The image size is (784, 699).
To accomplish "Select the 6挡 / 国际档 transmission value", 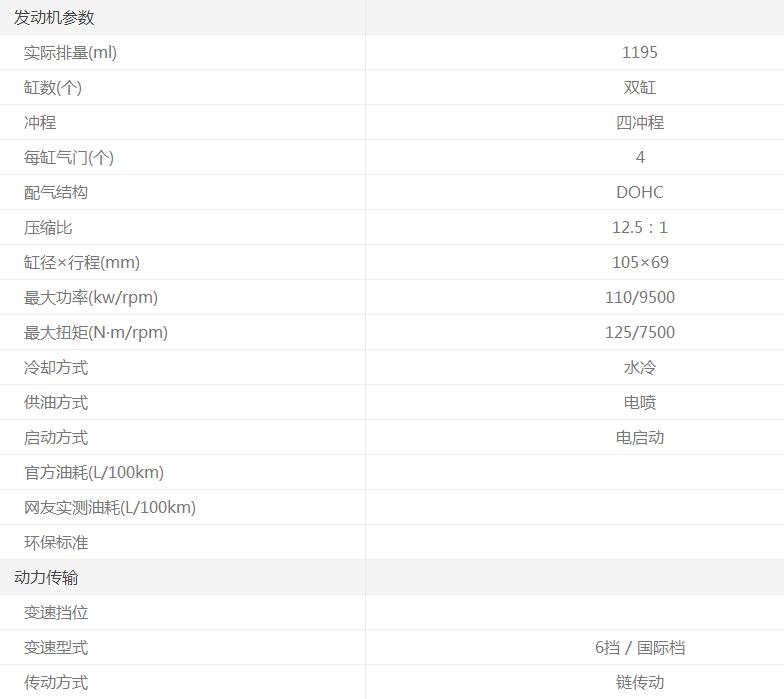I will coord(639,648).
